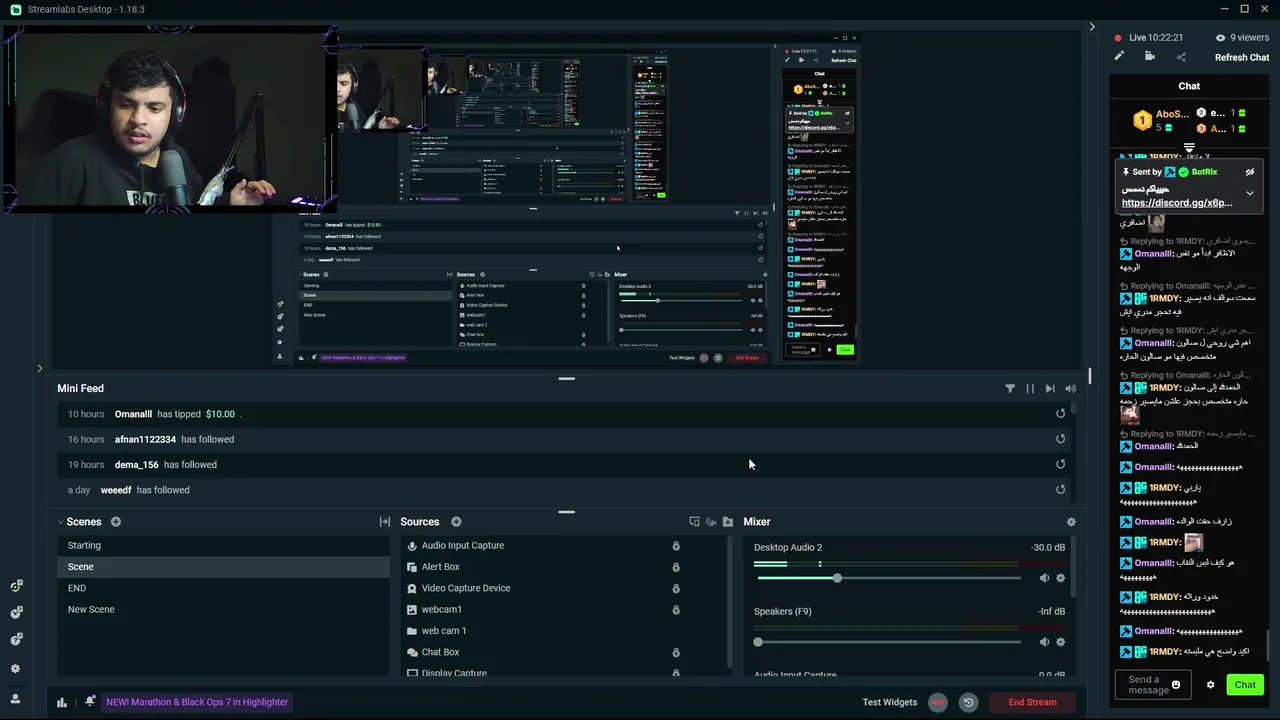The width and height of the screenshot is (1280, 720).
Task: Start recording with the REC button
Action: point(938,702)
